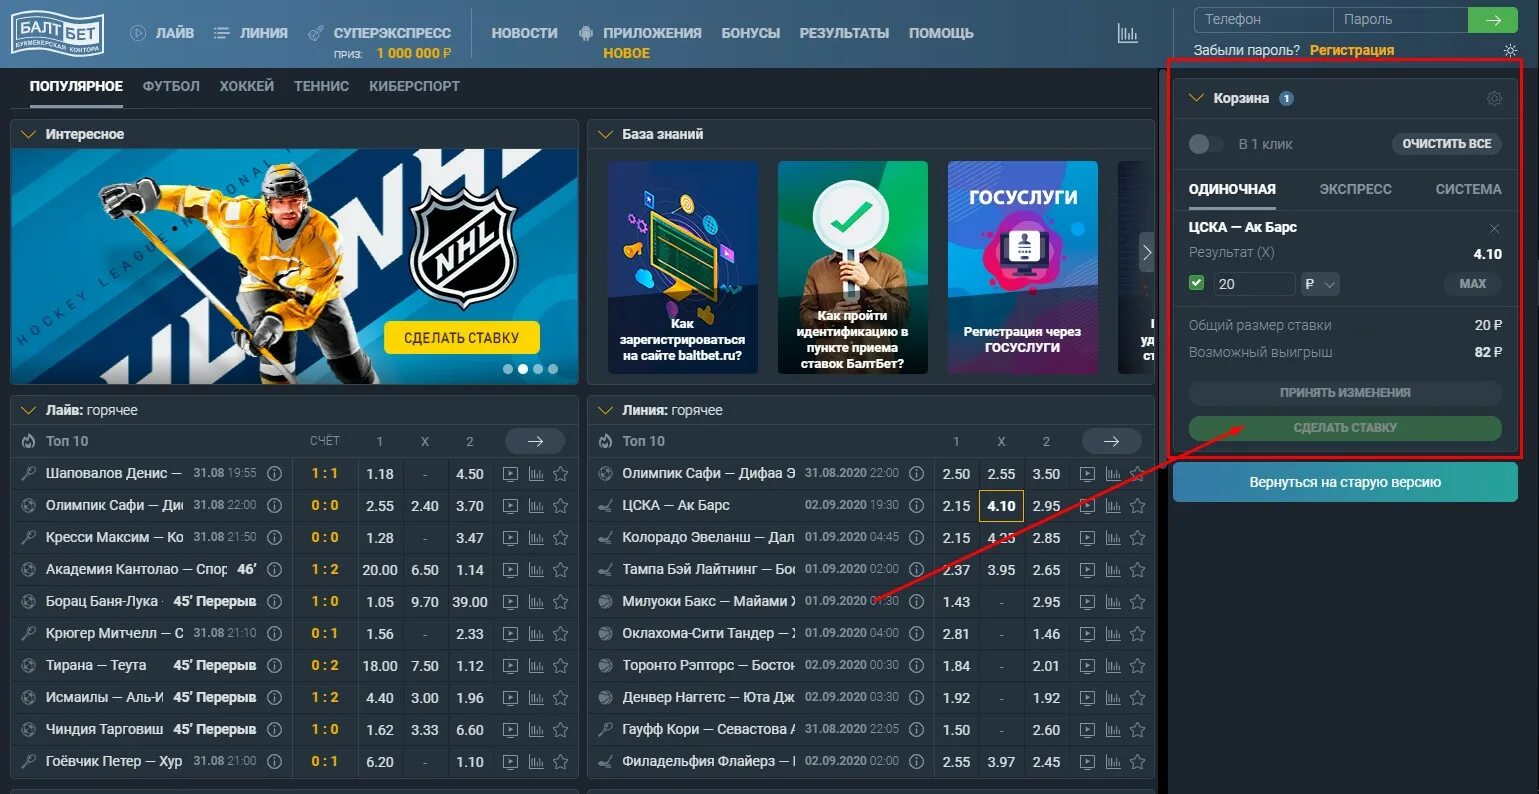Toggle light theme with the sun icon
This screenshot has height=794, width=1539.
(1510, 50)
